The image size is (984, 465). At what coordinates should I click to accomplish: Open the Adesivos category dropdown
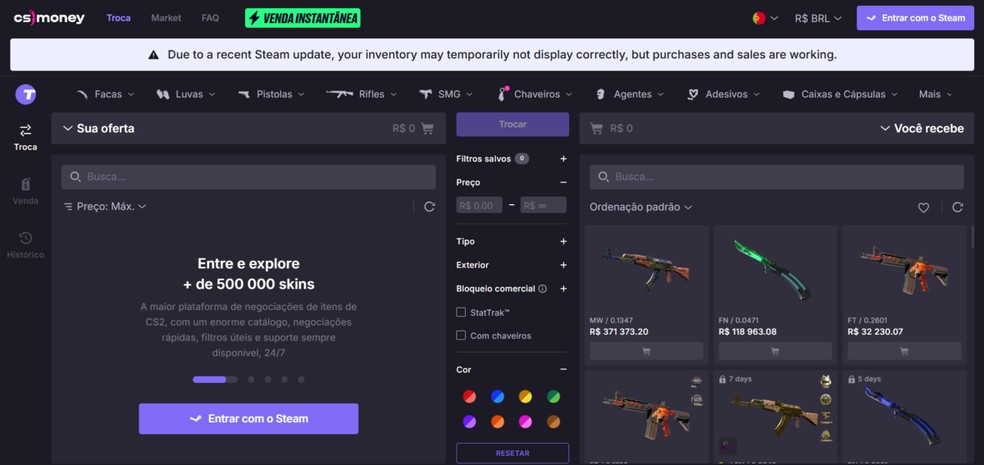pyautogui.click(x=724, y=94)
